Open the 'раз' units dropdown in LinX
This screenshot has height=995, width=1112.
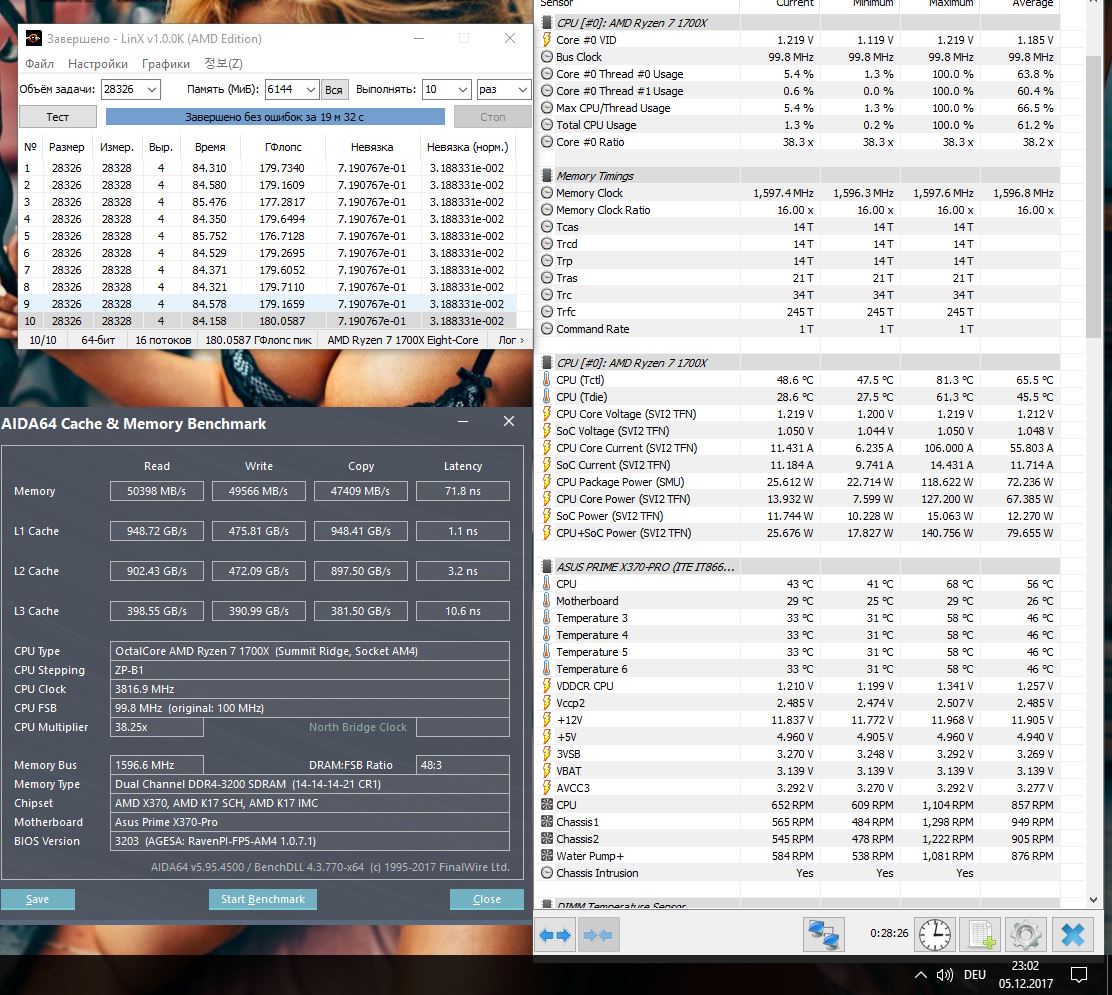click(x=523, y=89)
